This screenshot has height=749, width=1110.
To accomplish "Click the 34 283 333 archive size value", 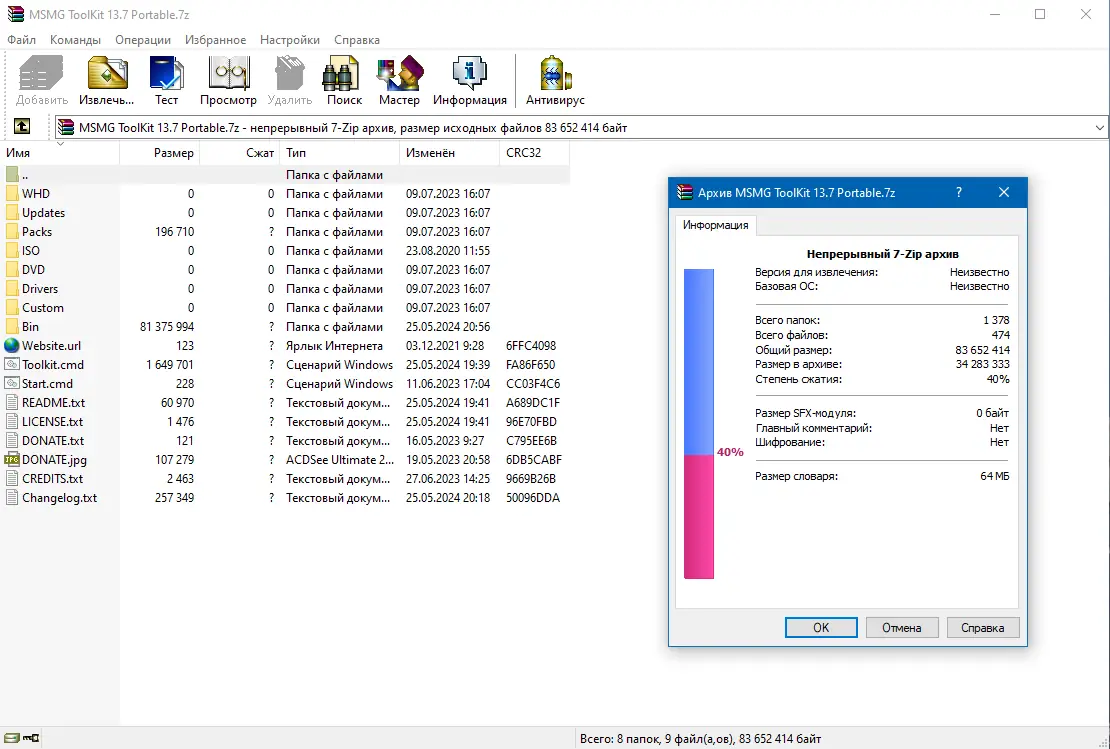I will coord(983,364).
